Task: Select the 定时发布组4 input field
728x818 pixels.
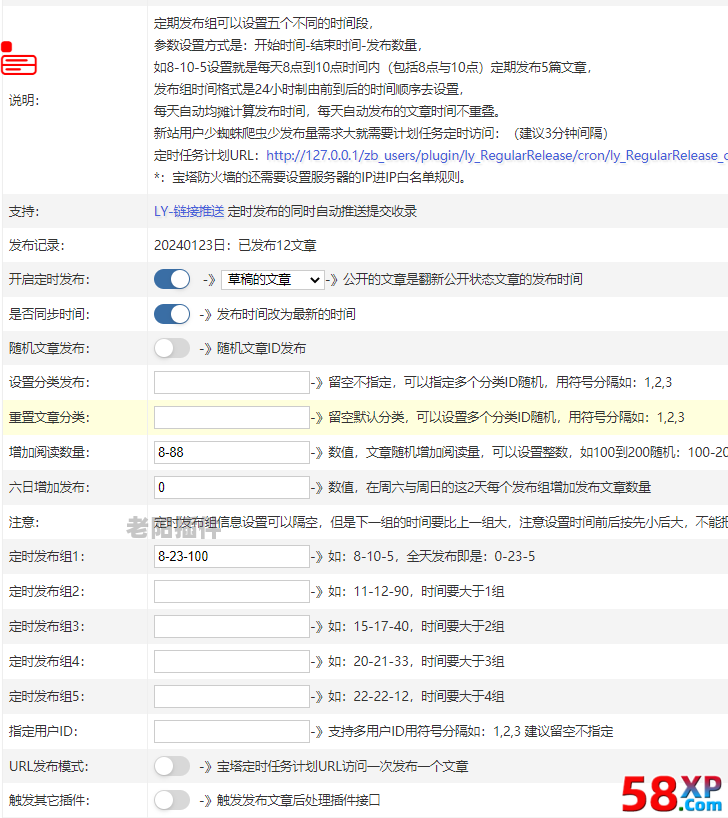Action: pyautogui.click(x=232, y=661)
